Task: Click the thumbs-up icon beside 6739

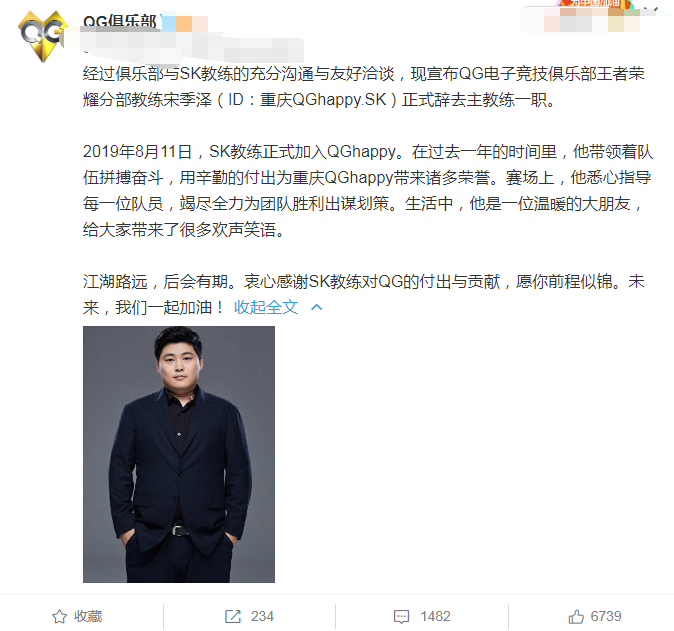Action: 576,616
